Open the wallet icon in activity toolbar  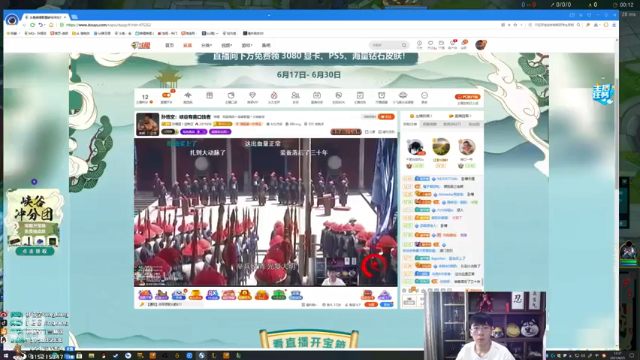click(231, 95)
